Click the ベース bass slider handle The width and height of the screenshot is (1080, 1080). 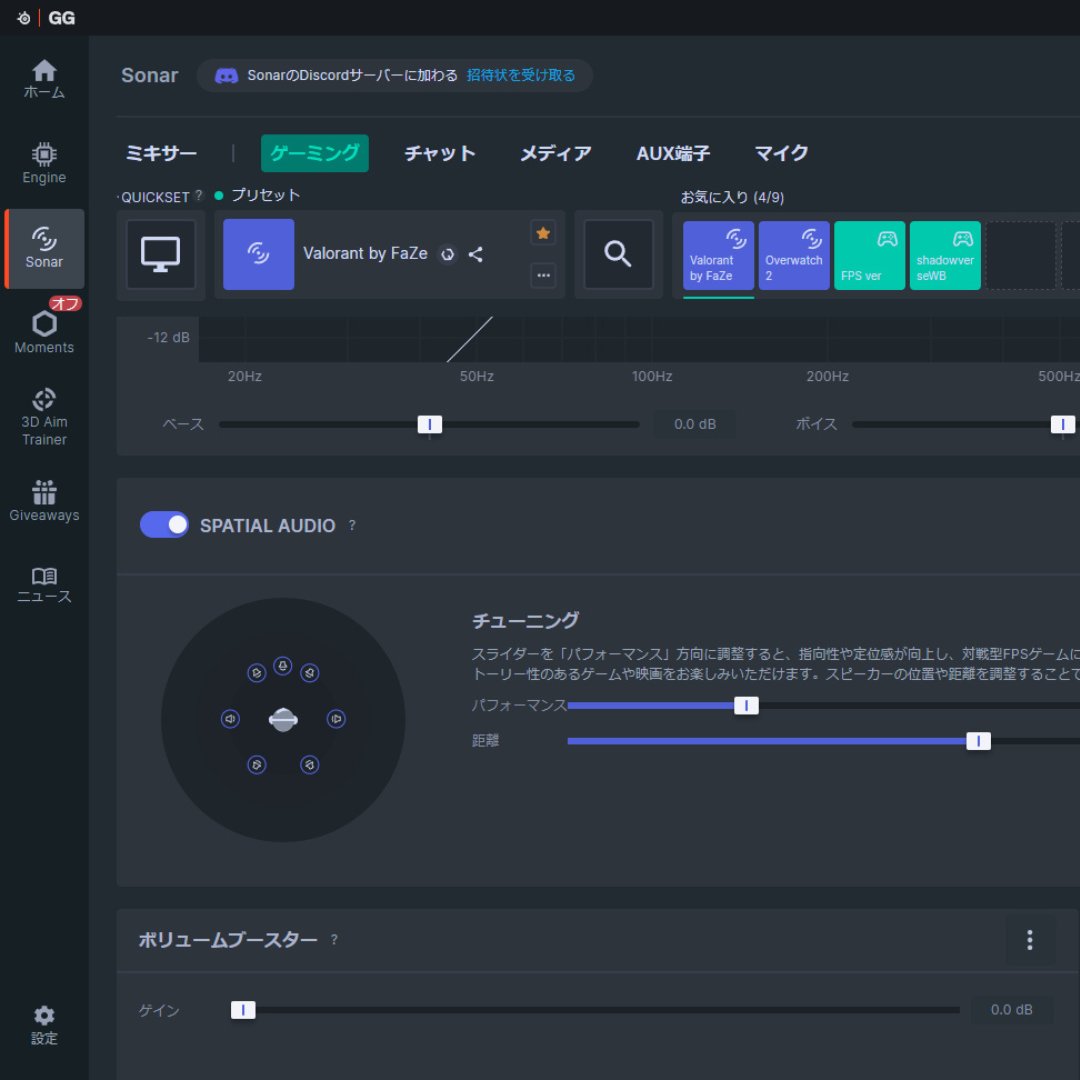pos(430,424)
